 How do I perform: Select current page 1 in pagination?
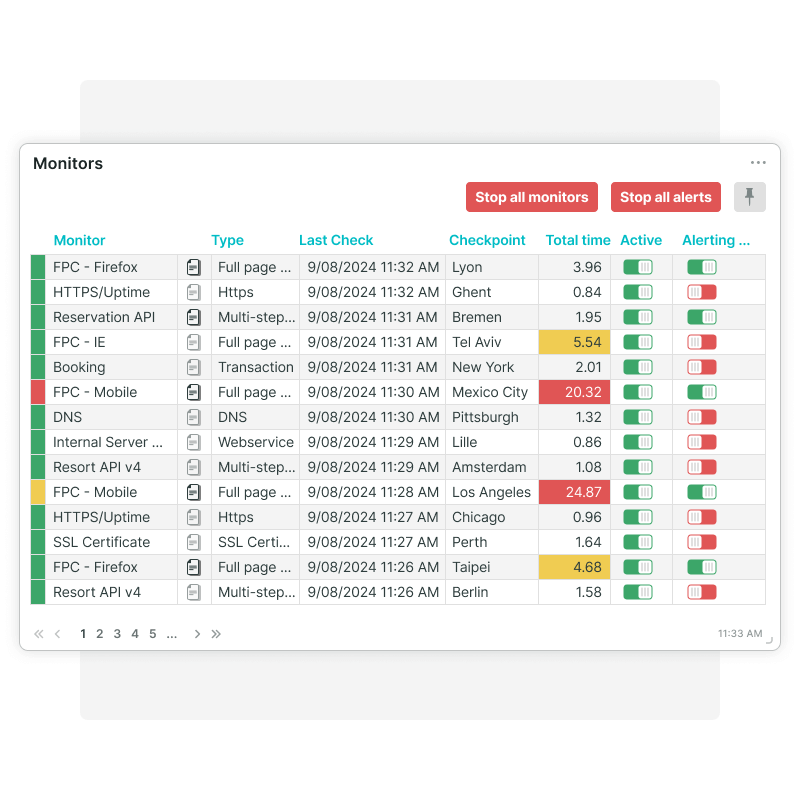tap(83, 634)
